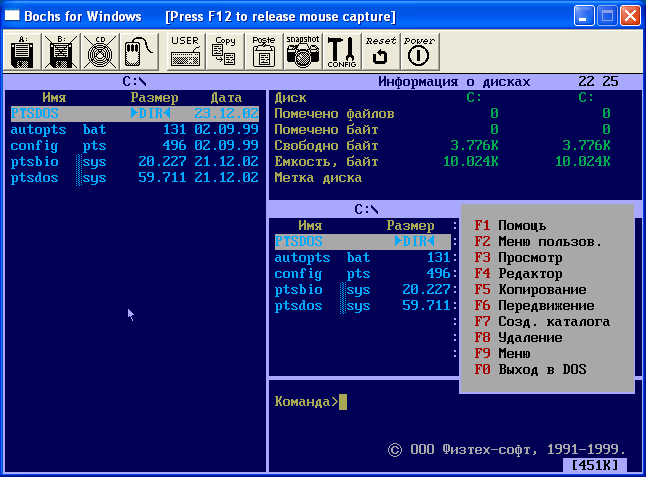This screenshot has height=477, width=646.
Task: Select F0 Выход в DOS entry
Action: point(530,369)
